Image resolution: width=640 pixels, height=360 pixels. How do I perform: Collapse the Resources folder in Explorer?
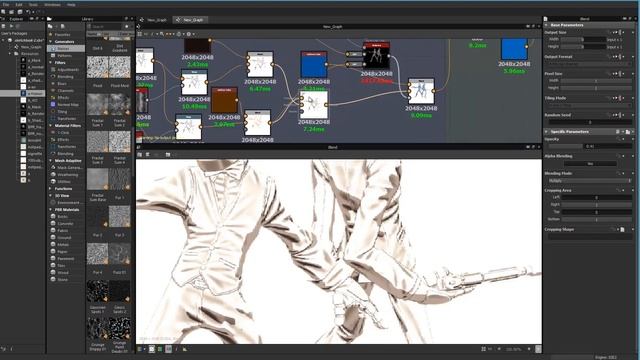pyautogui.click(x=10, y=53)
